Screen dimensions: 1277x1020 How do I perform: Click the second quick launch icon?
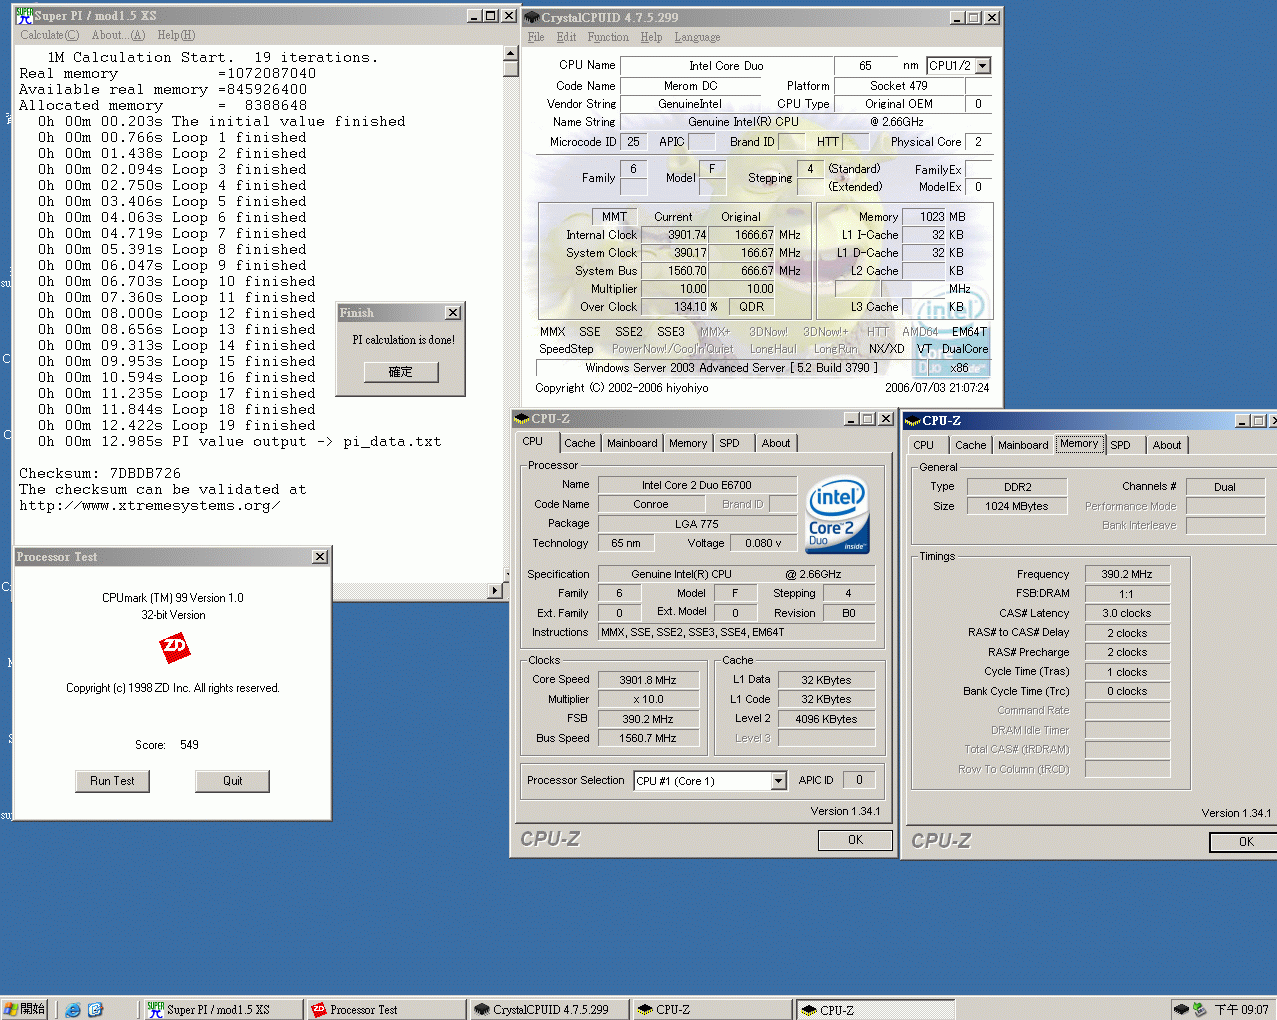point(95,1010)
